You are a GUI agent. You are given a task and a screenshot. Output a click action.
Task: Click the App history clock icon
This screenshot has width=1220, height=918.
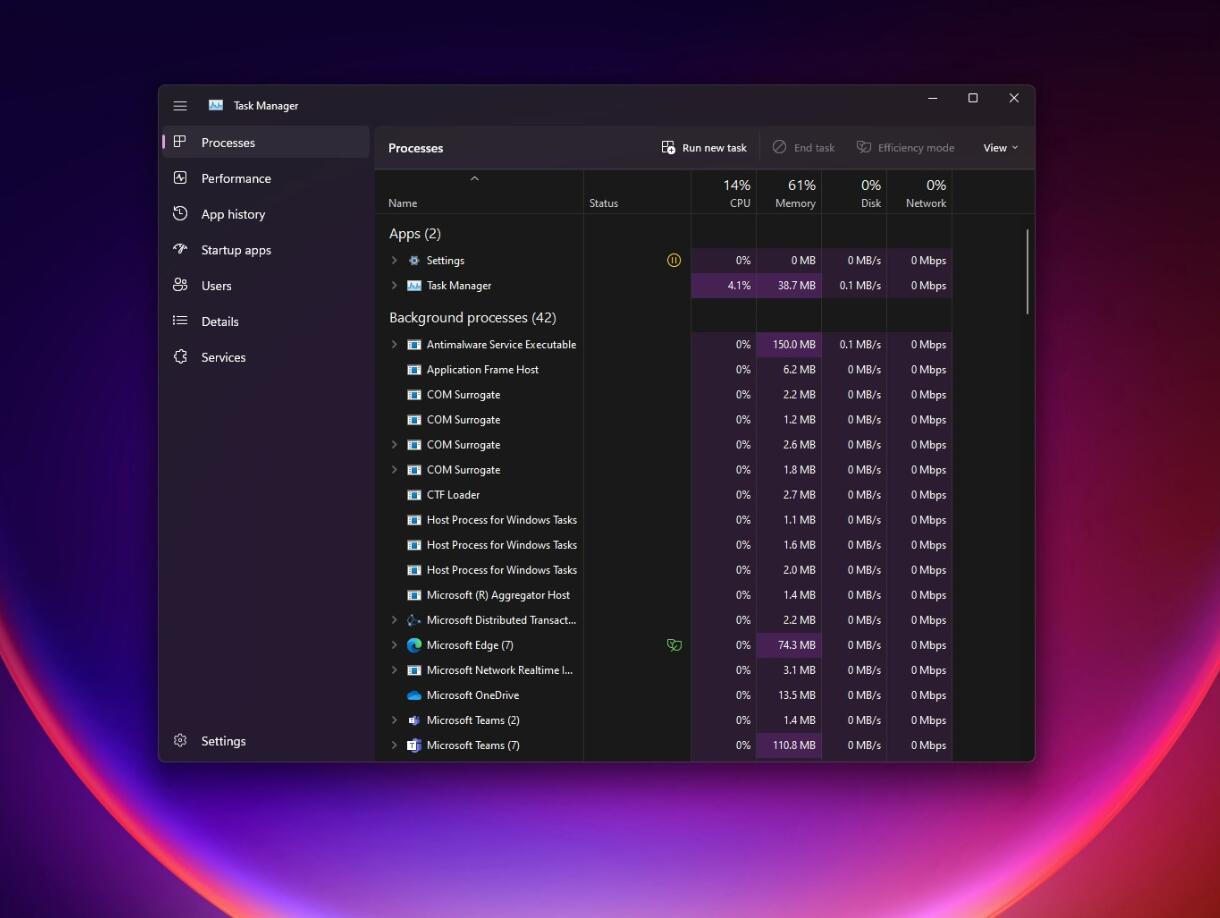coord(180,214)
